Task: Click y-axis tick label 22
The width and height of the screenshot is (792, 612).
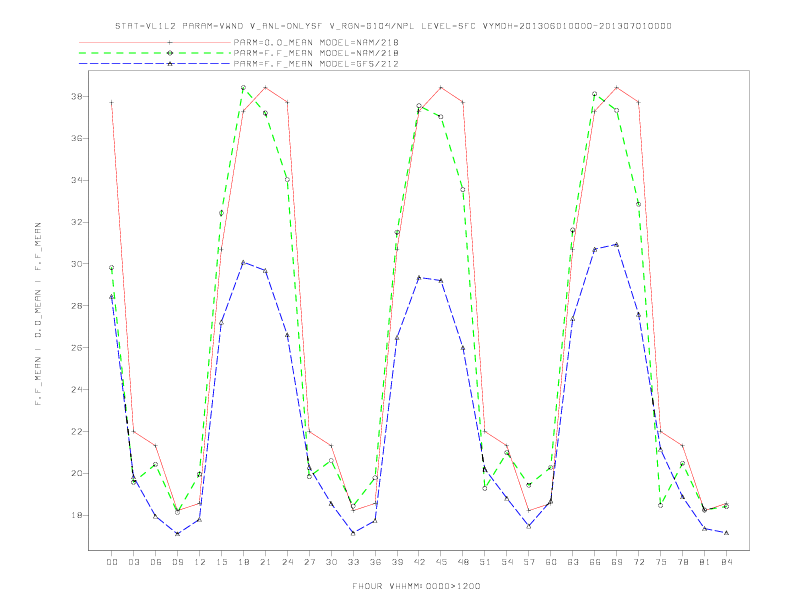Action: pos(77,431)
